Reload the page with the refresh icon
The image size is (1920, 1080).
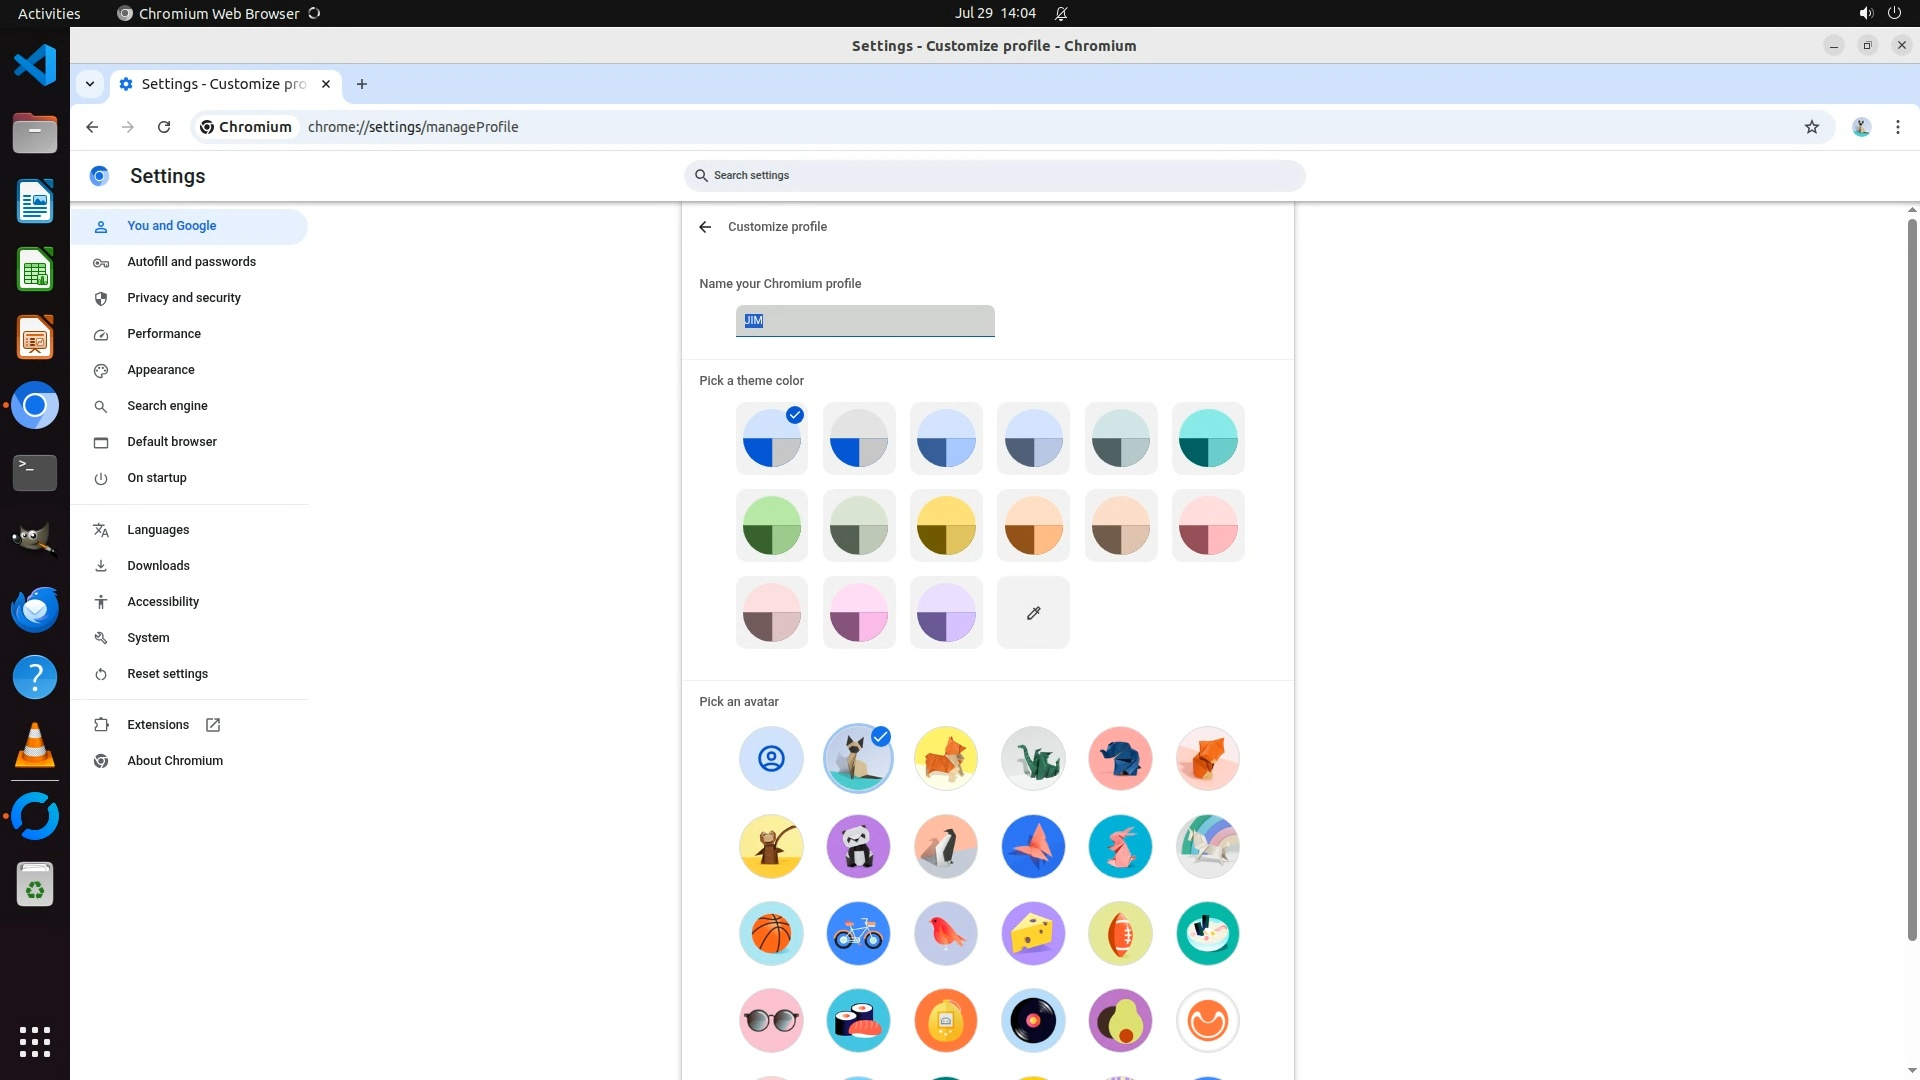pyautogui.click(x=164, y=127)
